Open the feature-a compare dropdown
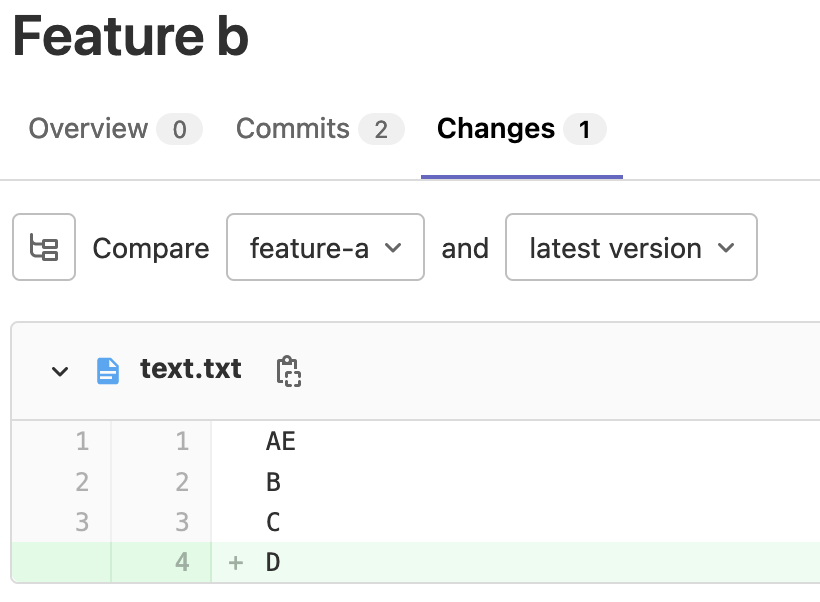The image size is (820, 602). [x=325, y=247]
